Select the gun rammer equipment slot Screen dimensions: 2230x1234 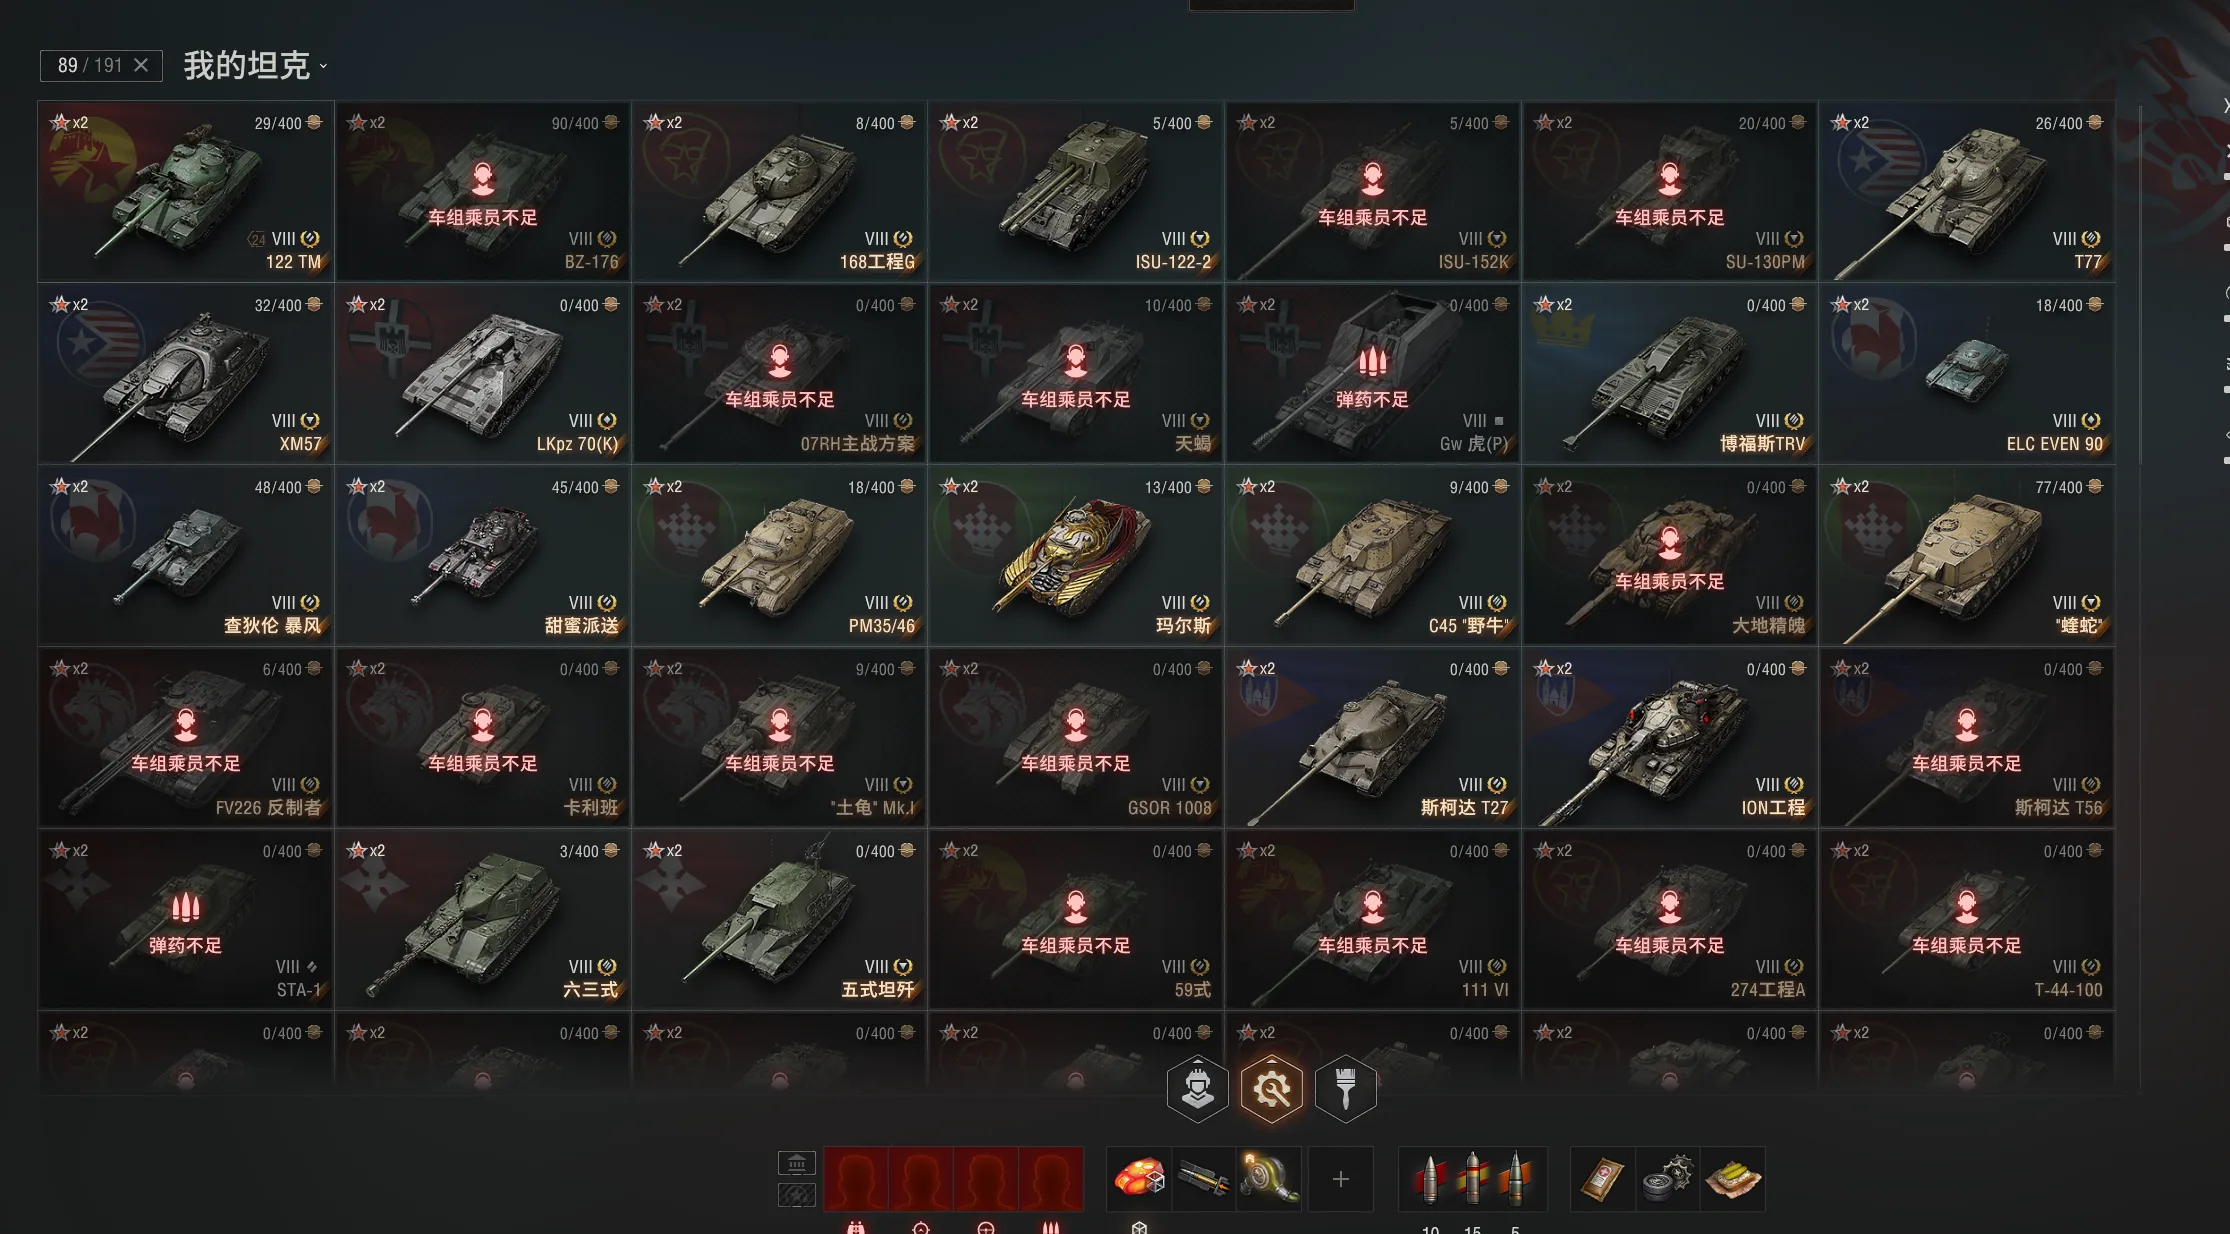(x=1204, y=1179)
